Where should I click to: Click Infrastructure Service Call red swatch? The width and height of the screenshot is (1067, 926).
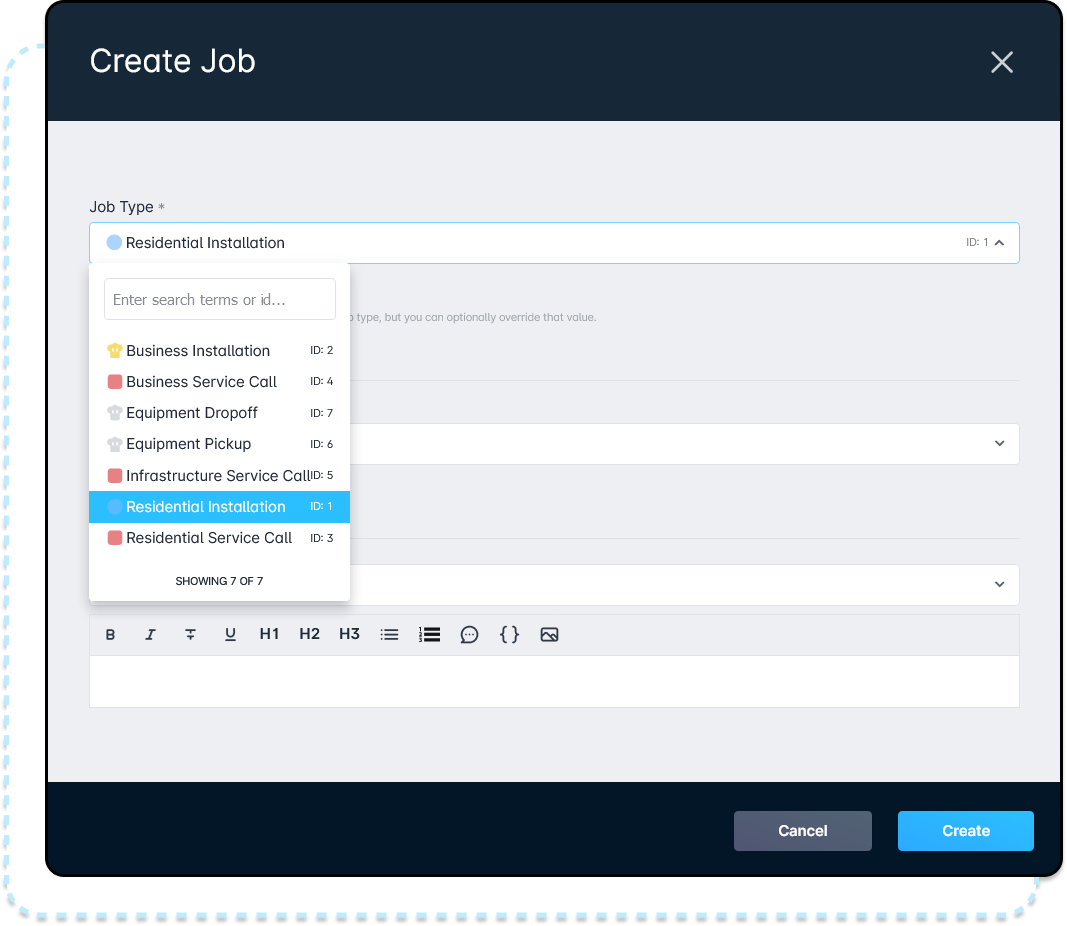click(115, 476)
